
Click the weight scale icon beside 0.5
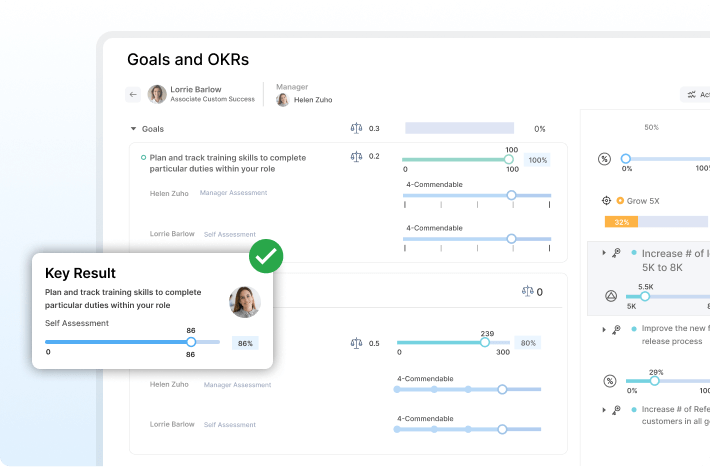click(356, 343)
